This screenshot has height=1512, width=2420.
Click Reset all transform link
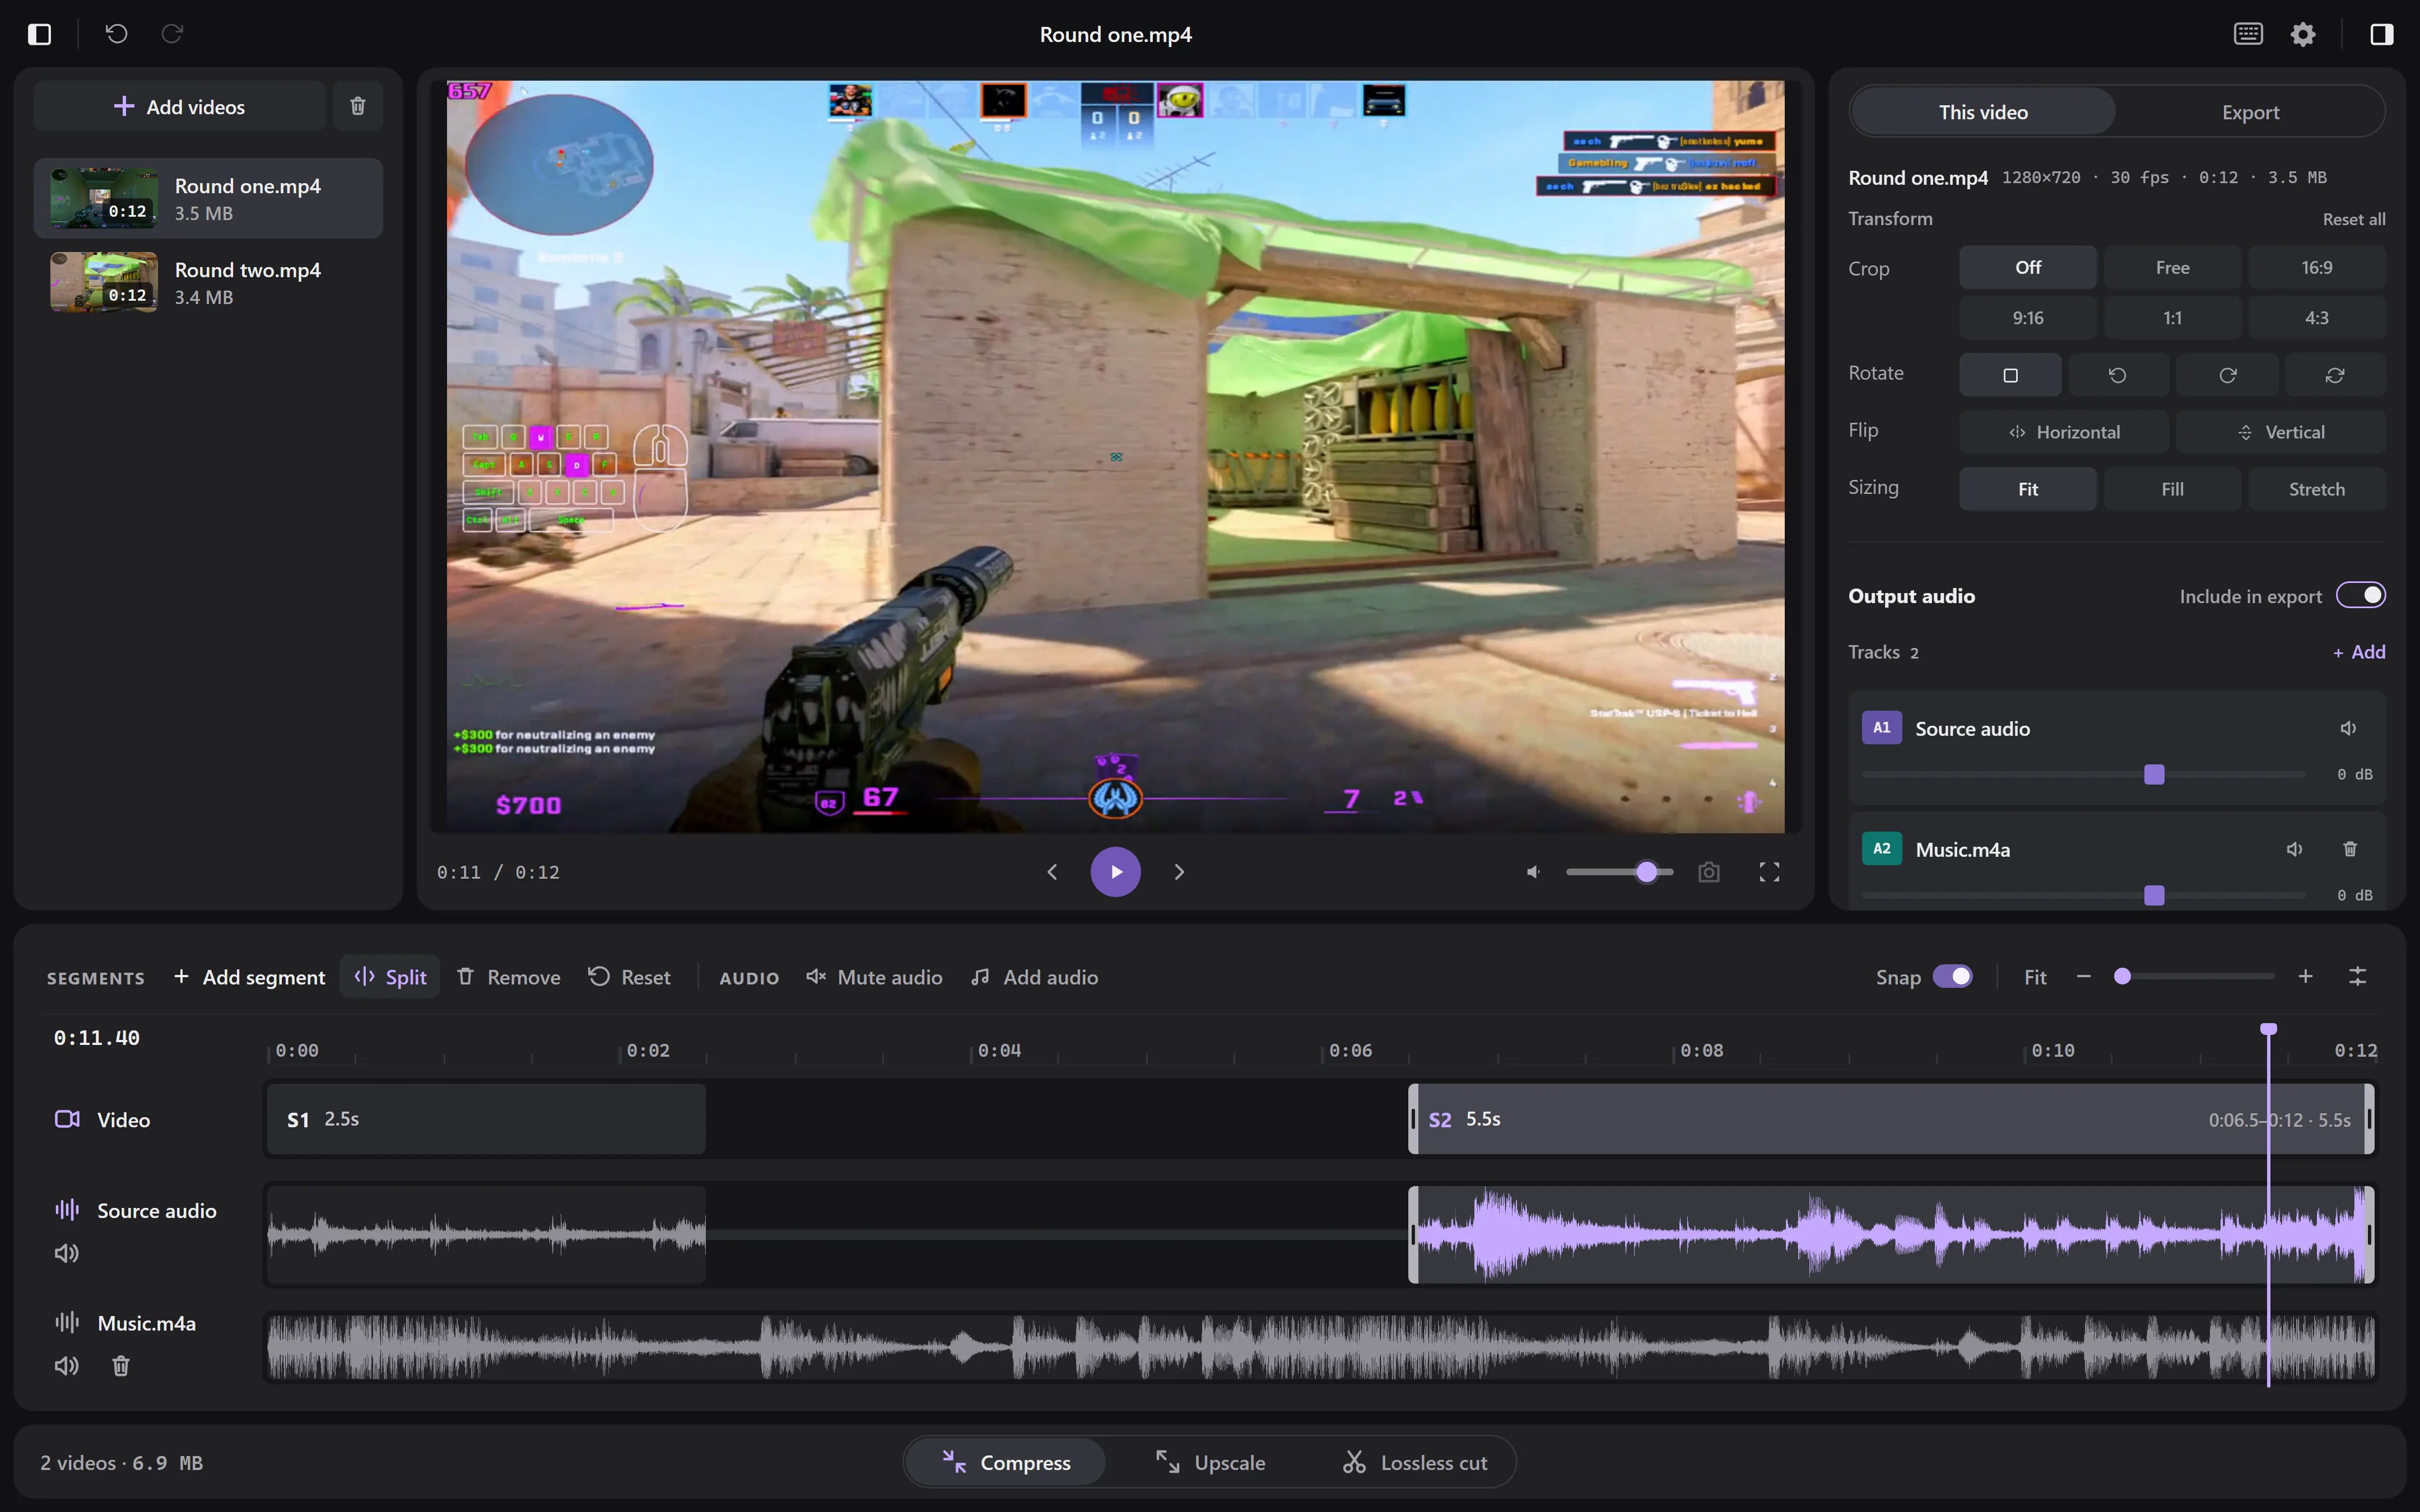tap(2353, 219)
